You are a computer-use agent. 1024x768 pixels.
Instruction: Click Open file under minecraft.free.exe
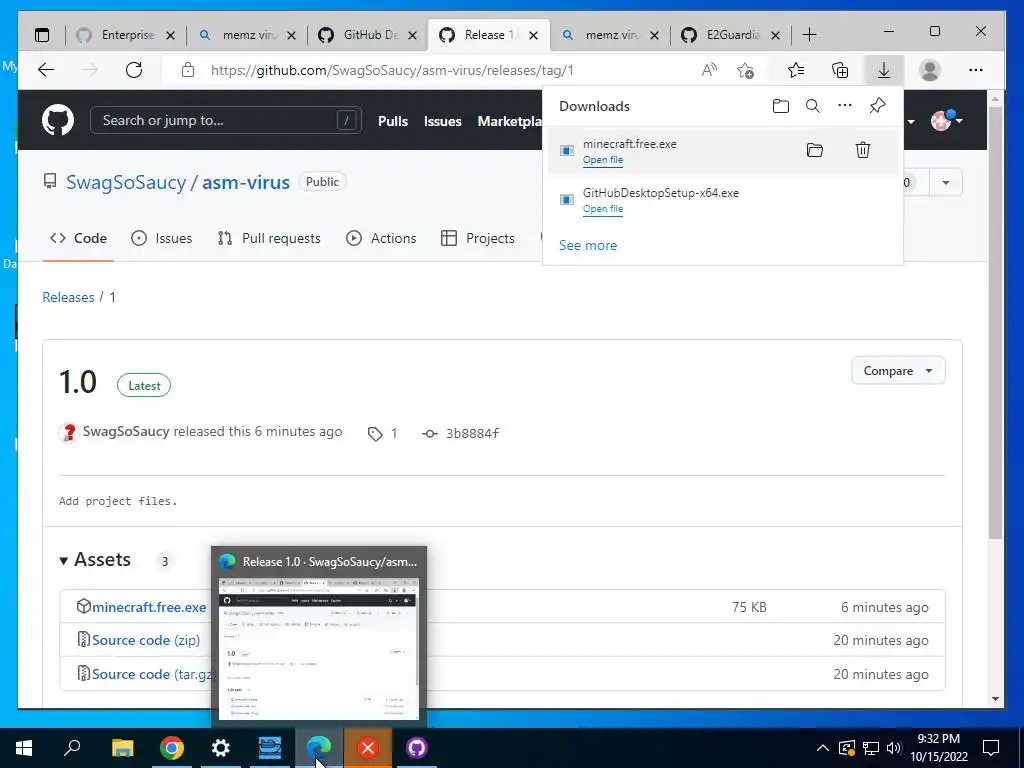click(603, 160)
